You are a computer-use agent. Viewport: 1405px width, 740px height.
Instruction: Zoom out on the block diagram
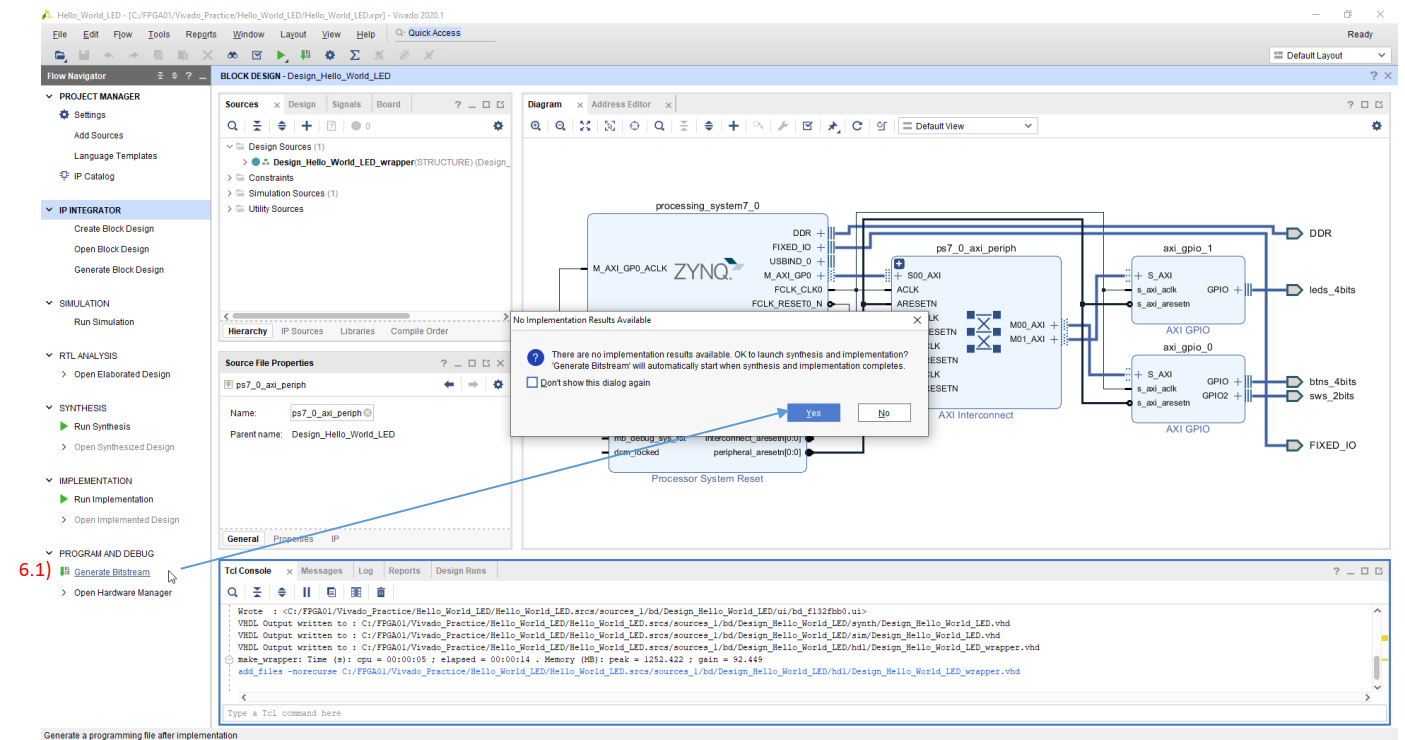pyautogui.click(x=561, y=126)
